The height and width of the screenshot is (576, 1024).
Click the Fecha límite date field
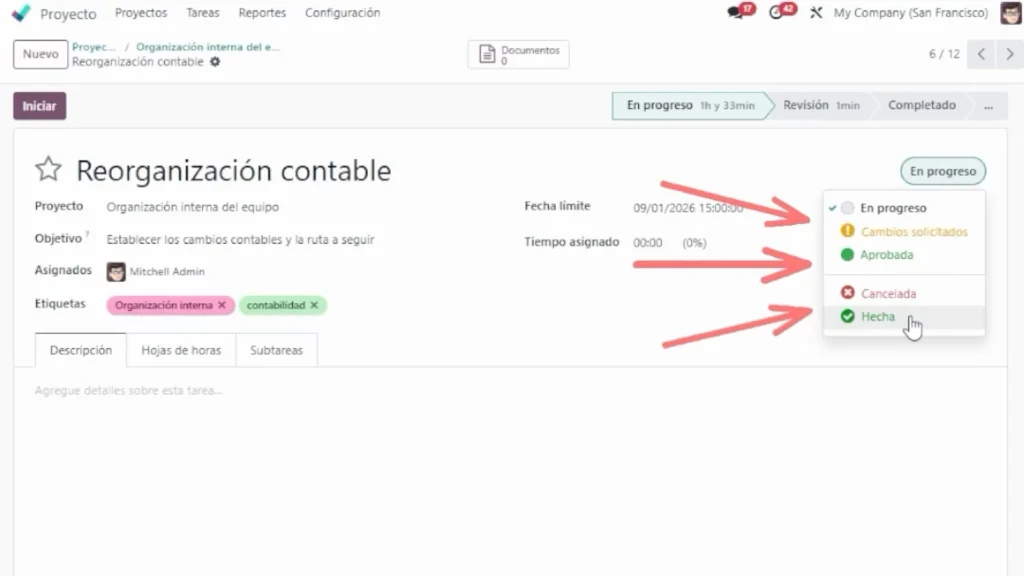(688, 208)
